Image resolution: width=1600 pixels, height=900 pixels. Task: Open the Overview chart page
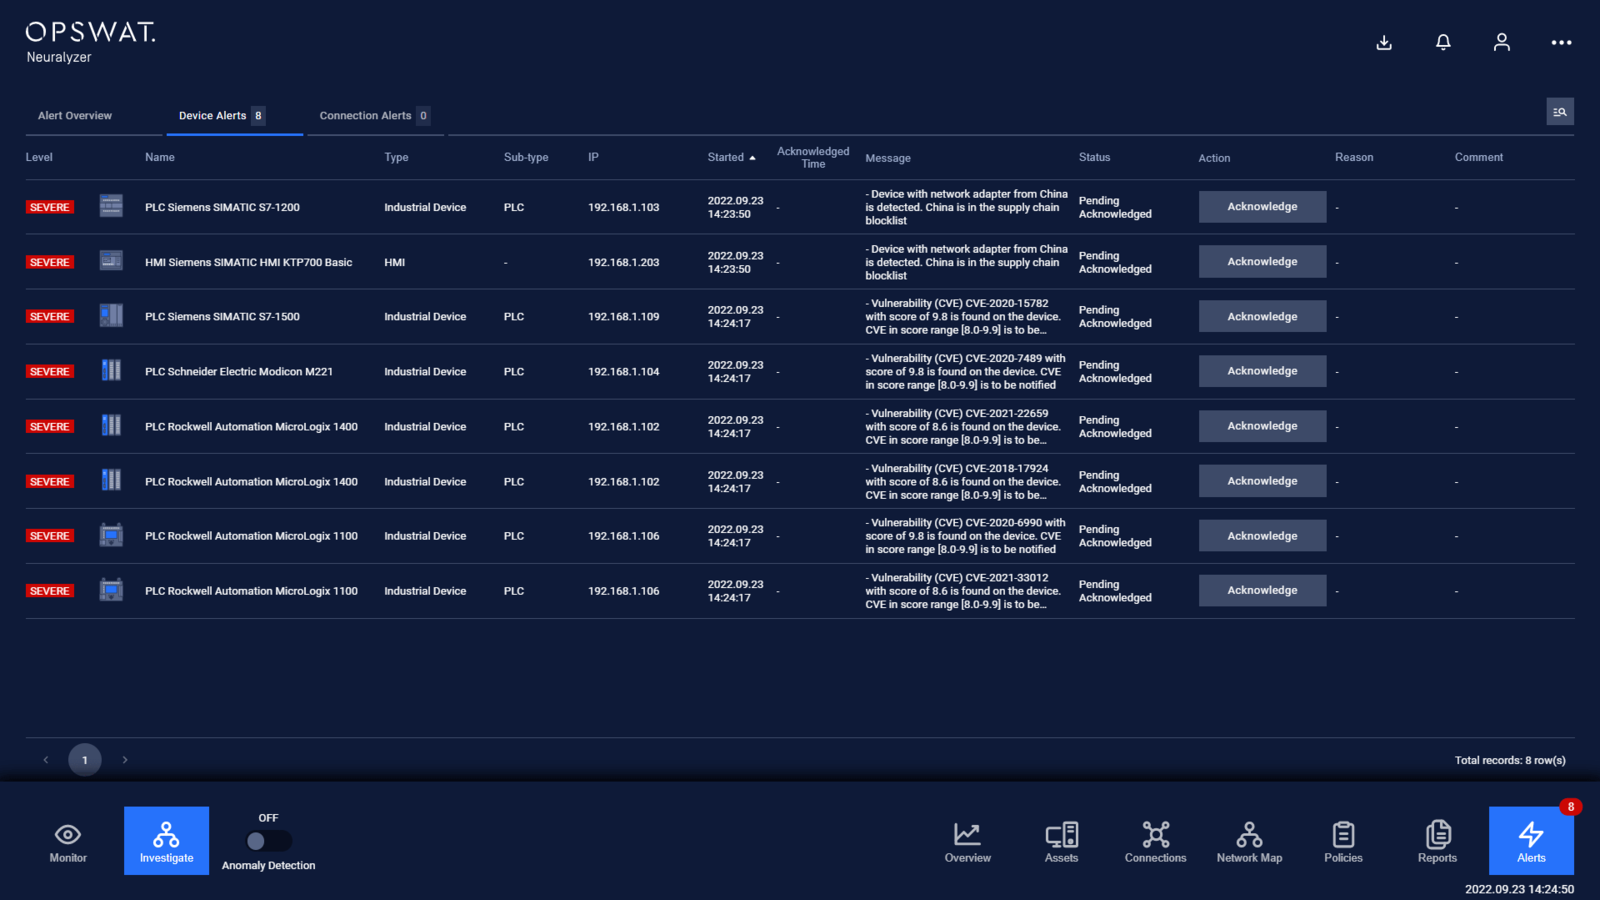[967, 841]
